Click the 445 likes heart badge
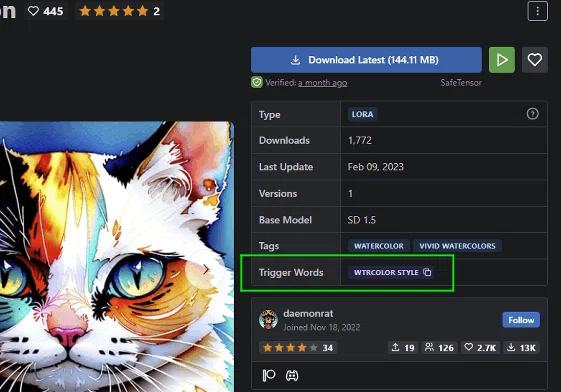 point(45,11)
